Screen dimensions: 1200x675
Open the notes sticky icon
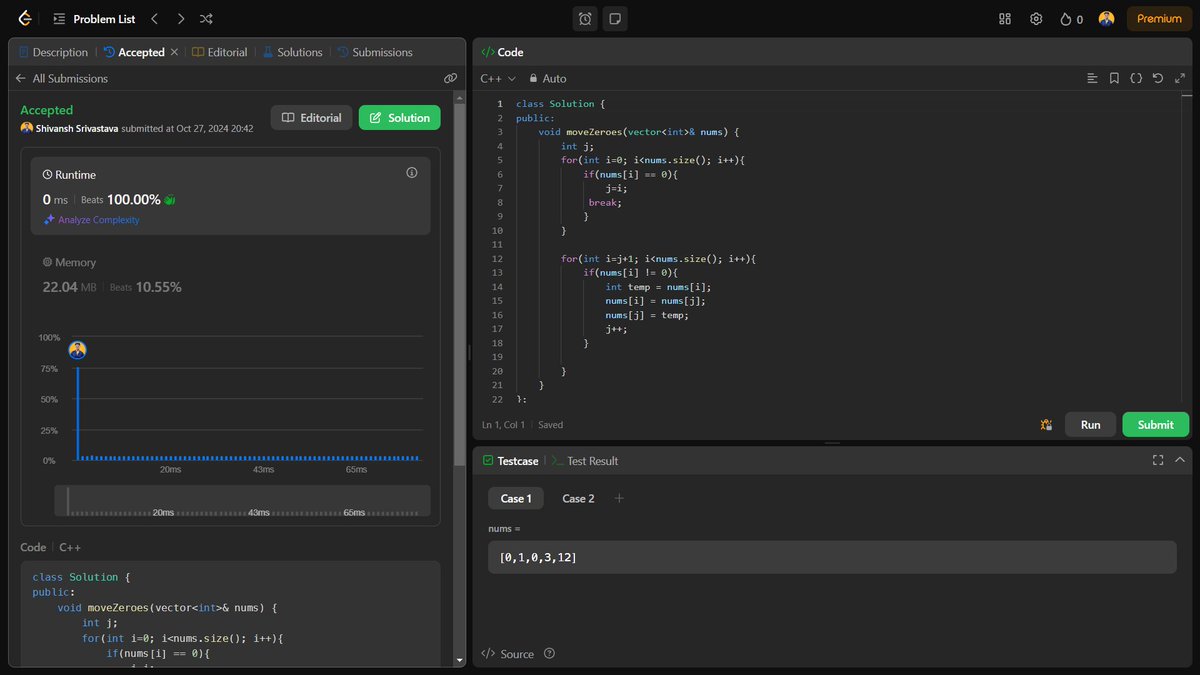[x=615, y=18]
